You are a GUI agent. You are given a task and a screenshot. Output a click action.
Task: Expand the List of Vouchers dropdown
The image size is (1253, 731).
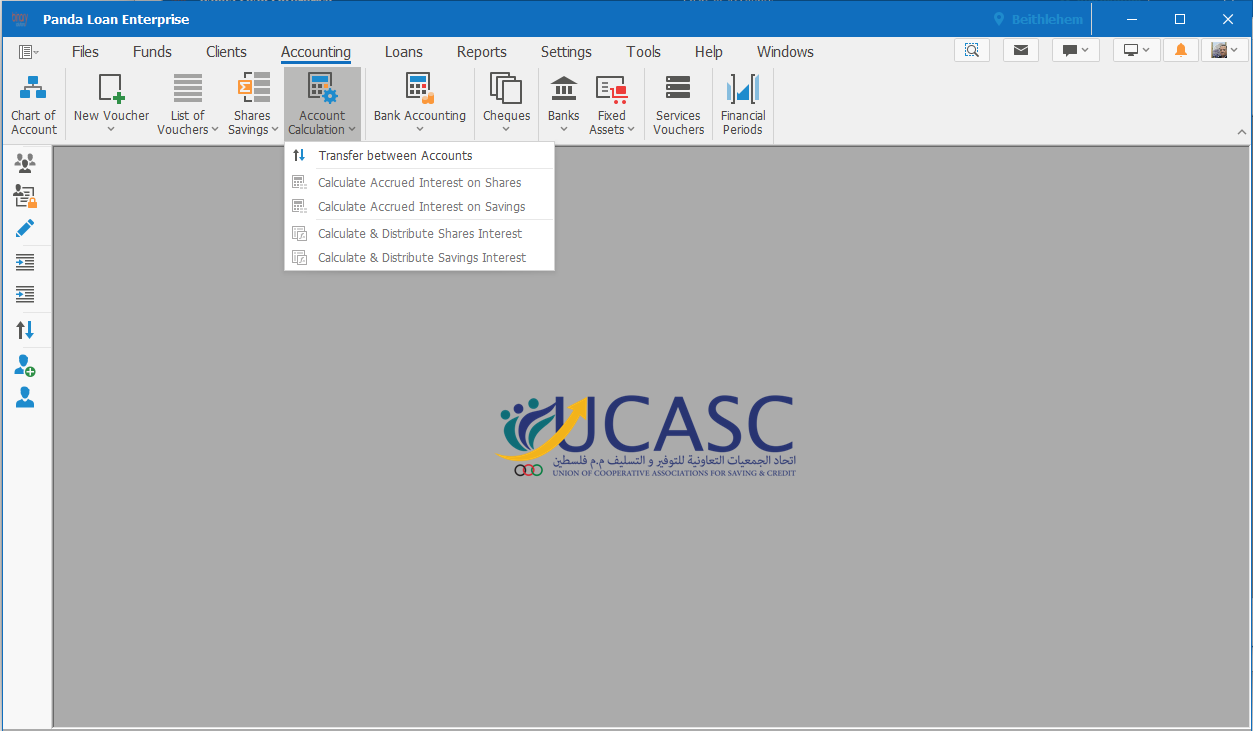214,130
